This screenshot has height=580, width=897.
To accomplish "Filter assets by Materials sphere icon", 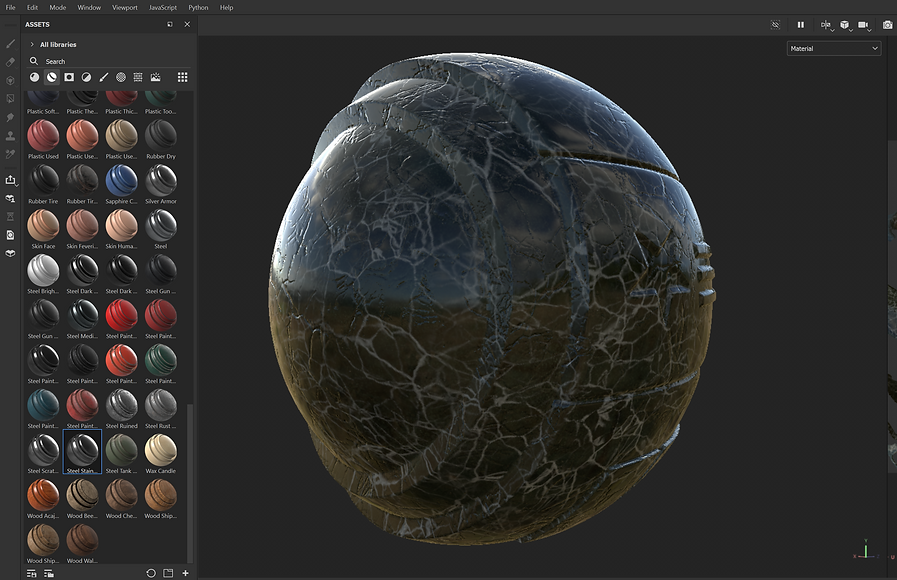I will [x=34, y=77].
